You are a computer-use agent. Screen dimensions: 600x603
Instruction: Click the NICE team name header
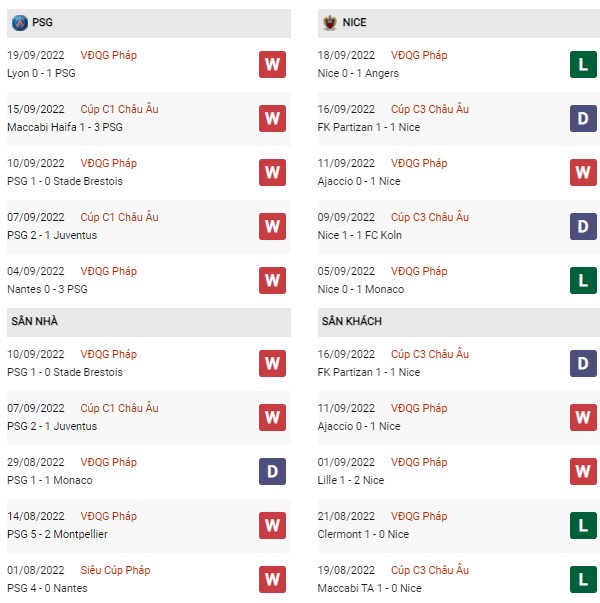click(355, 22)
